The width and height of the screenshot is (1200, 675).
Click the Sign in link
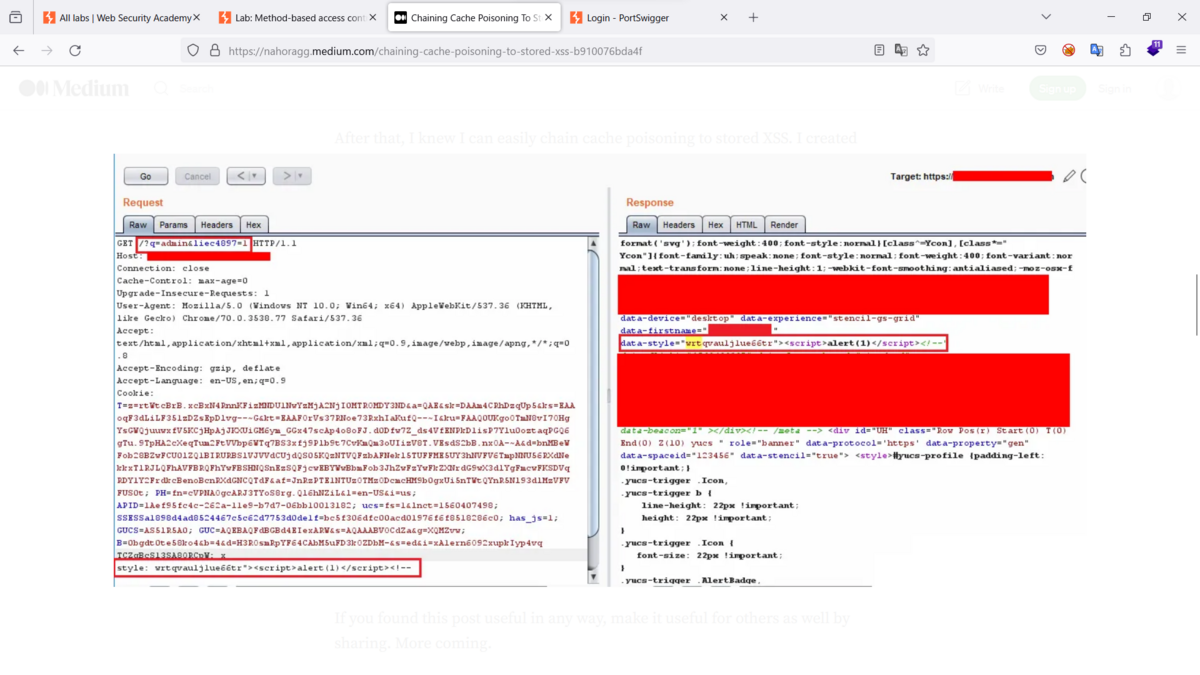coord(1115,88)
